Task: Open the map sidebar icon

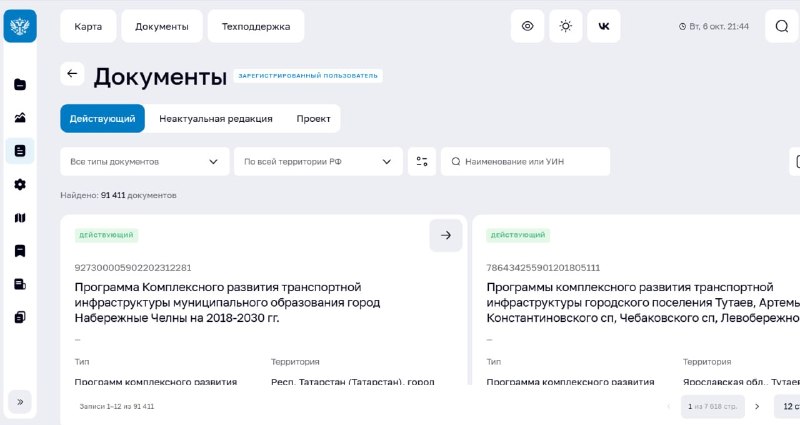Action: [x=20, y=218]
